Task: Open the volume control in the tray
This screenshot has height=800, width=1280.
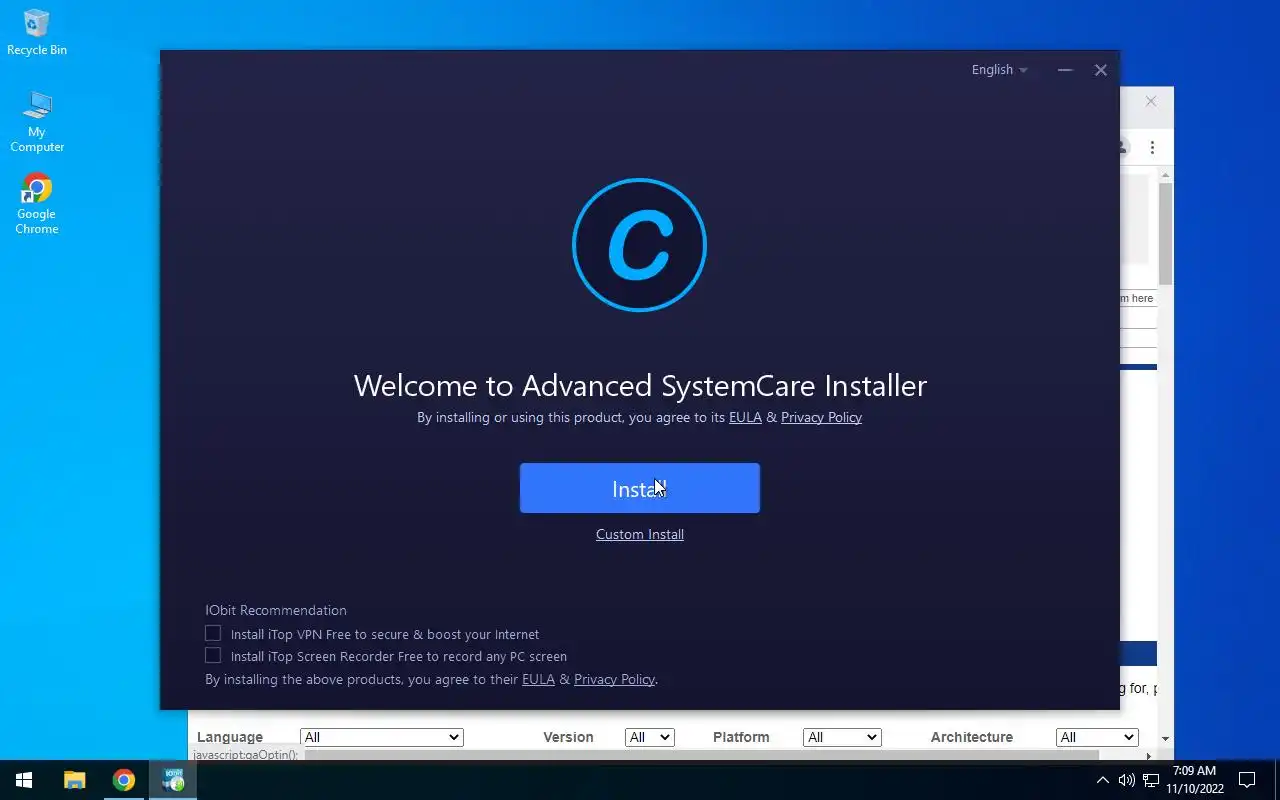Action: point(1127,780)
